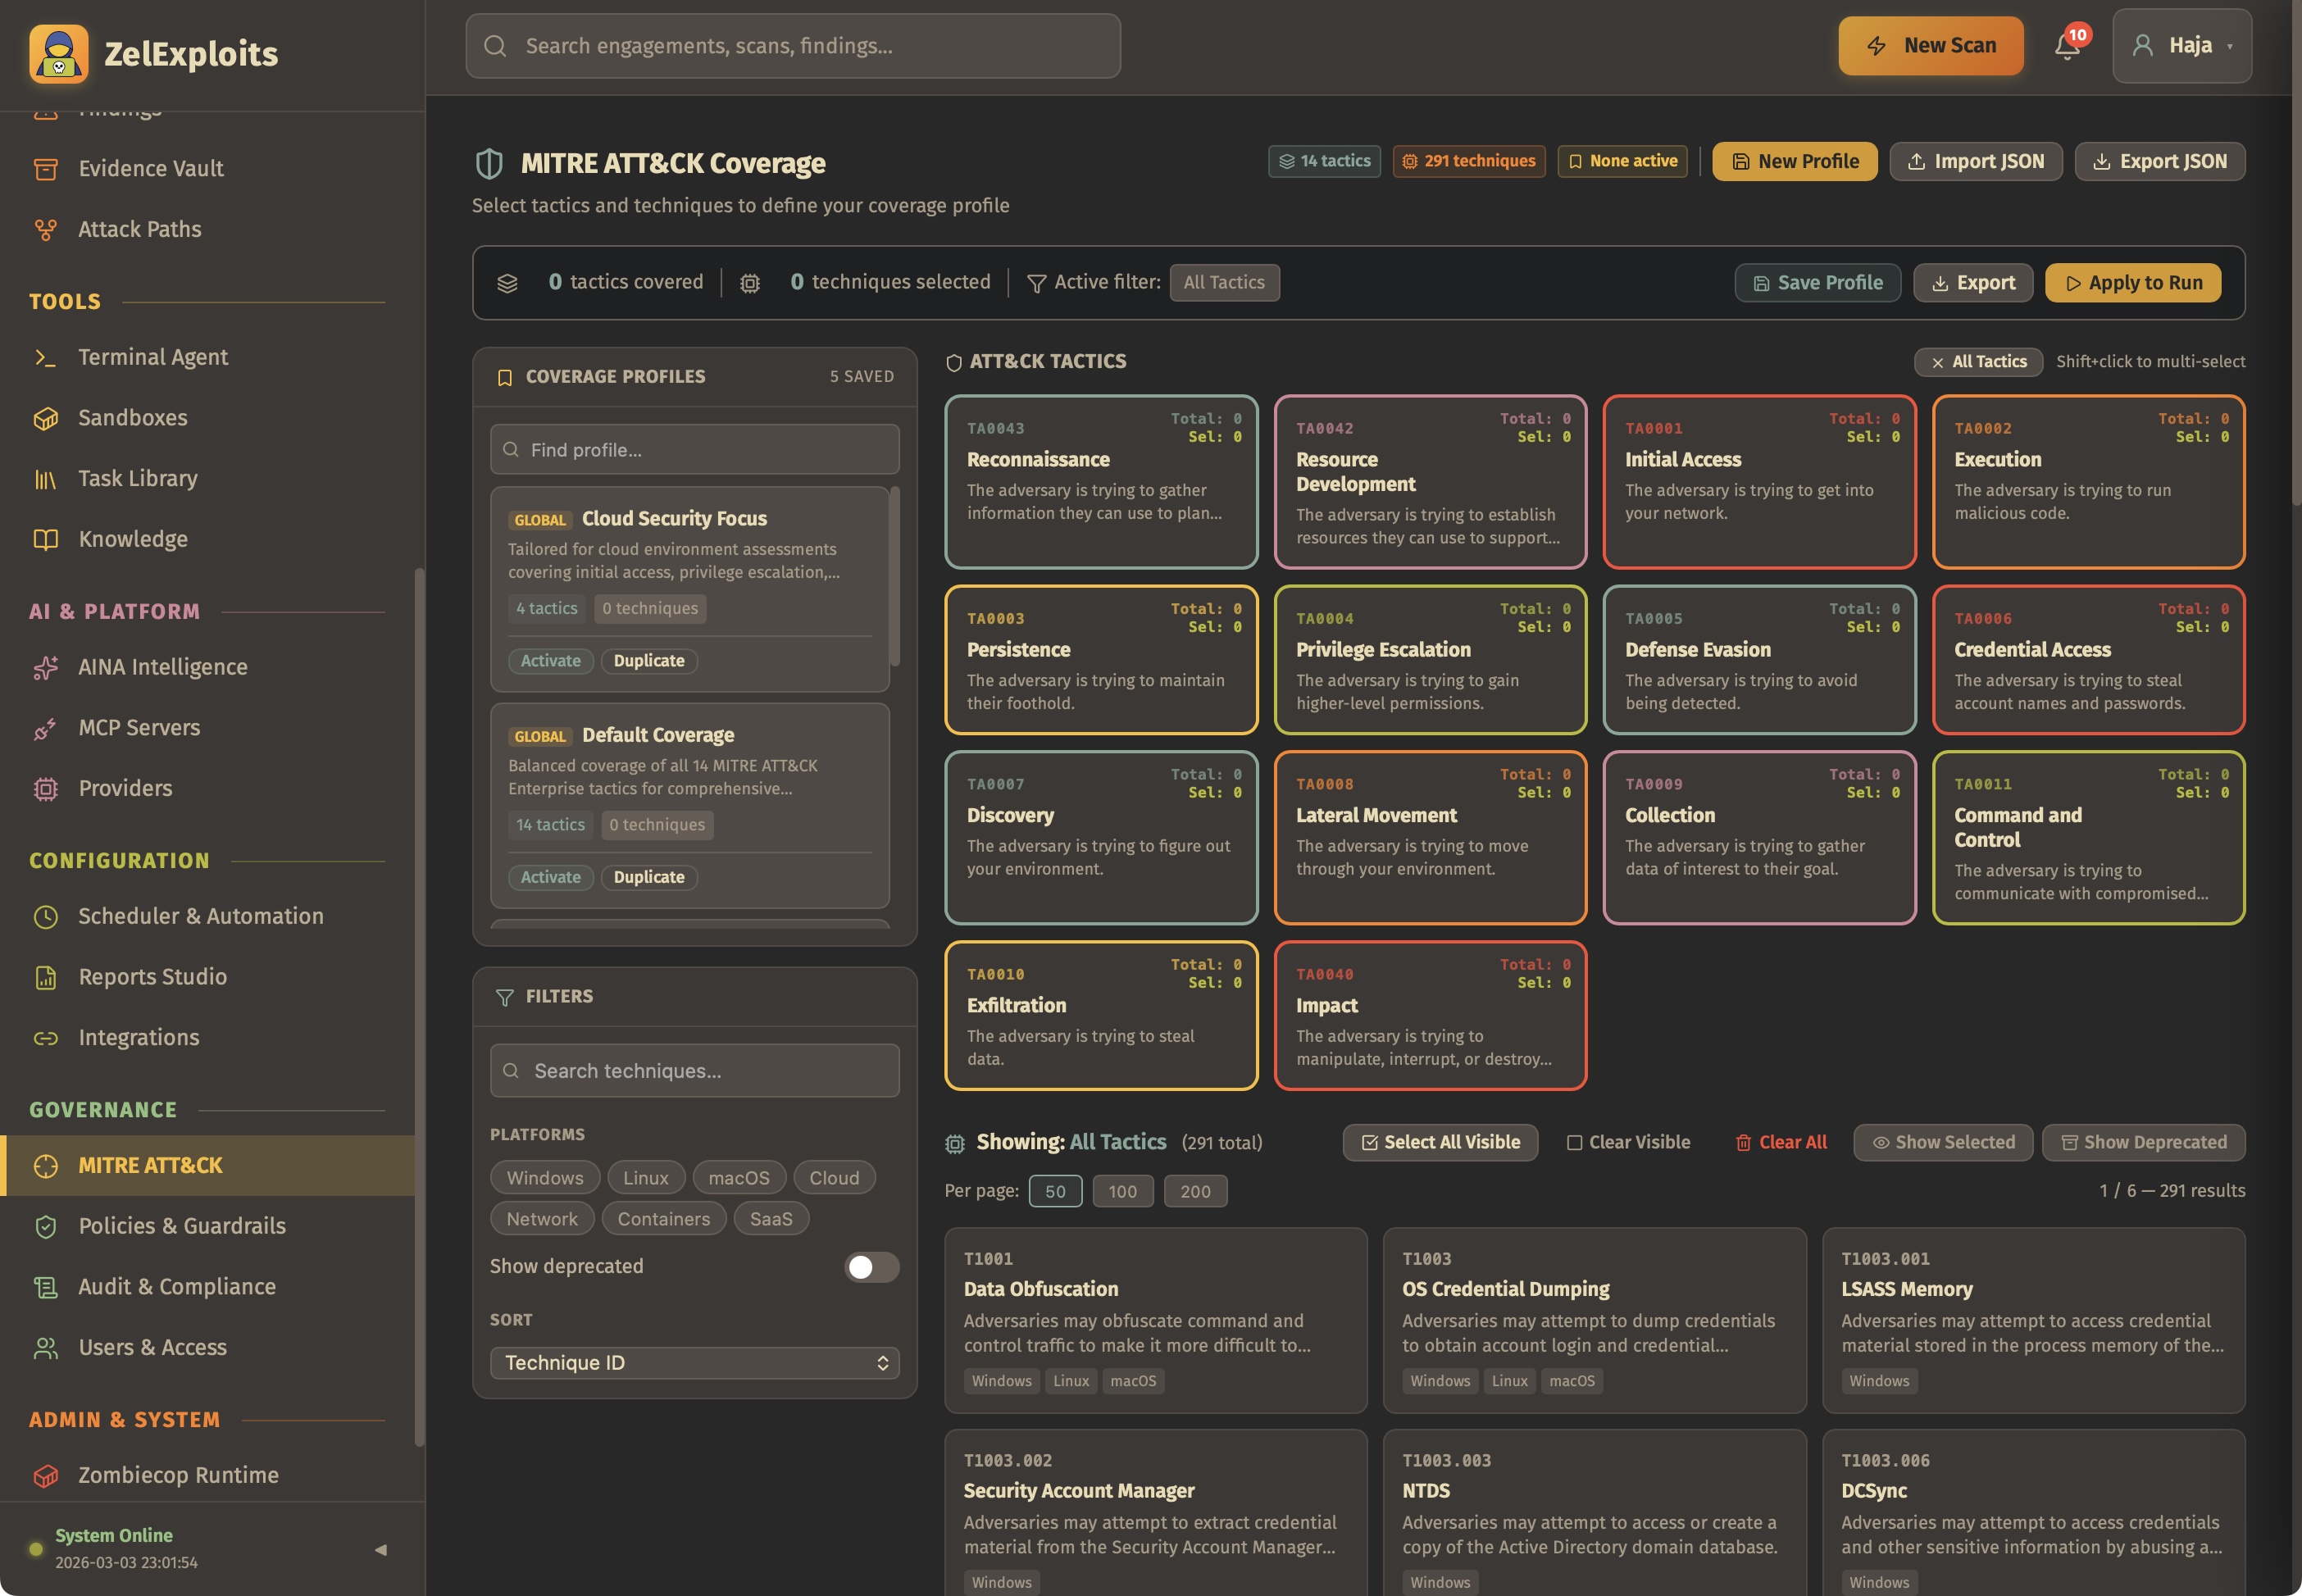Open the Reports Studio section
The width and height of the screenshot is (2302, 1596).
153,976
